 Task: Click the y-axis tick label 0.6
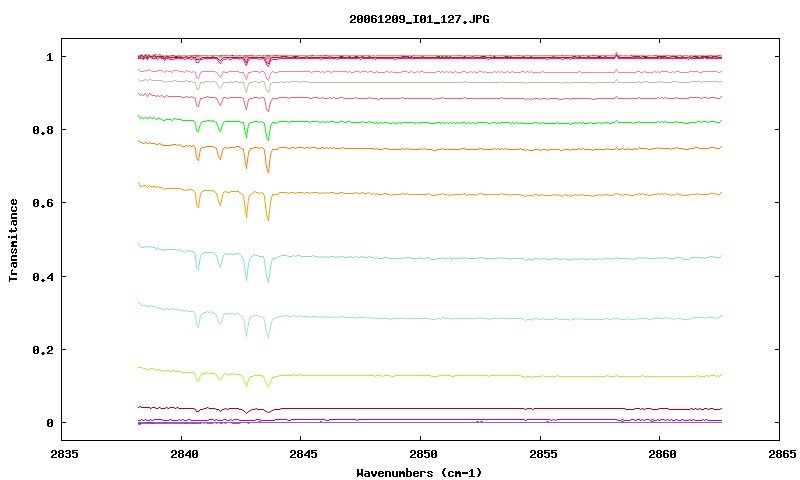(43, 203)
